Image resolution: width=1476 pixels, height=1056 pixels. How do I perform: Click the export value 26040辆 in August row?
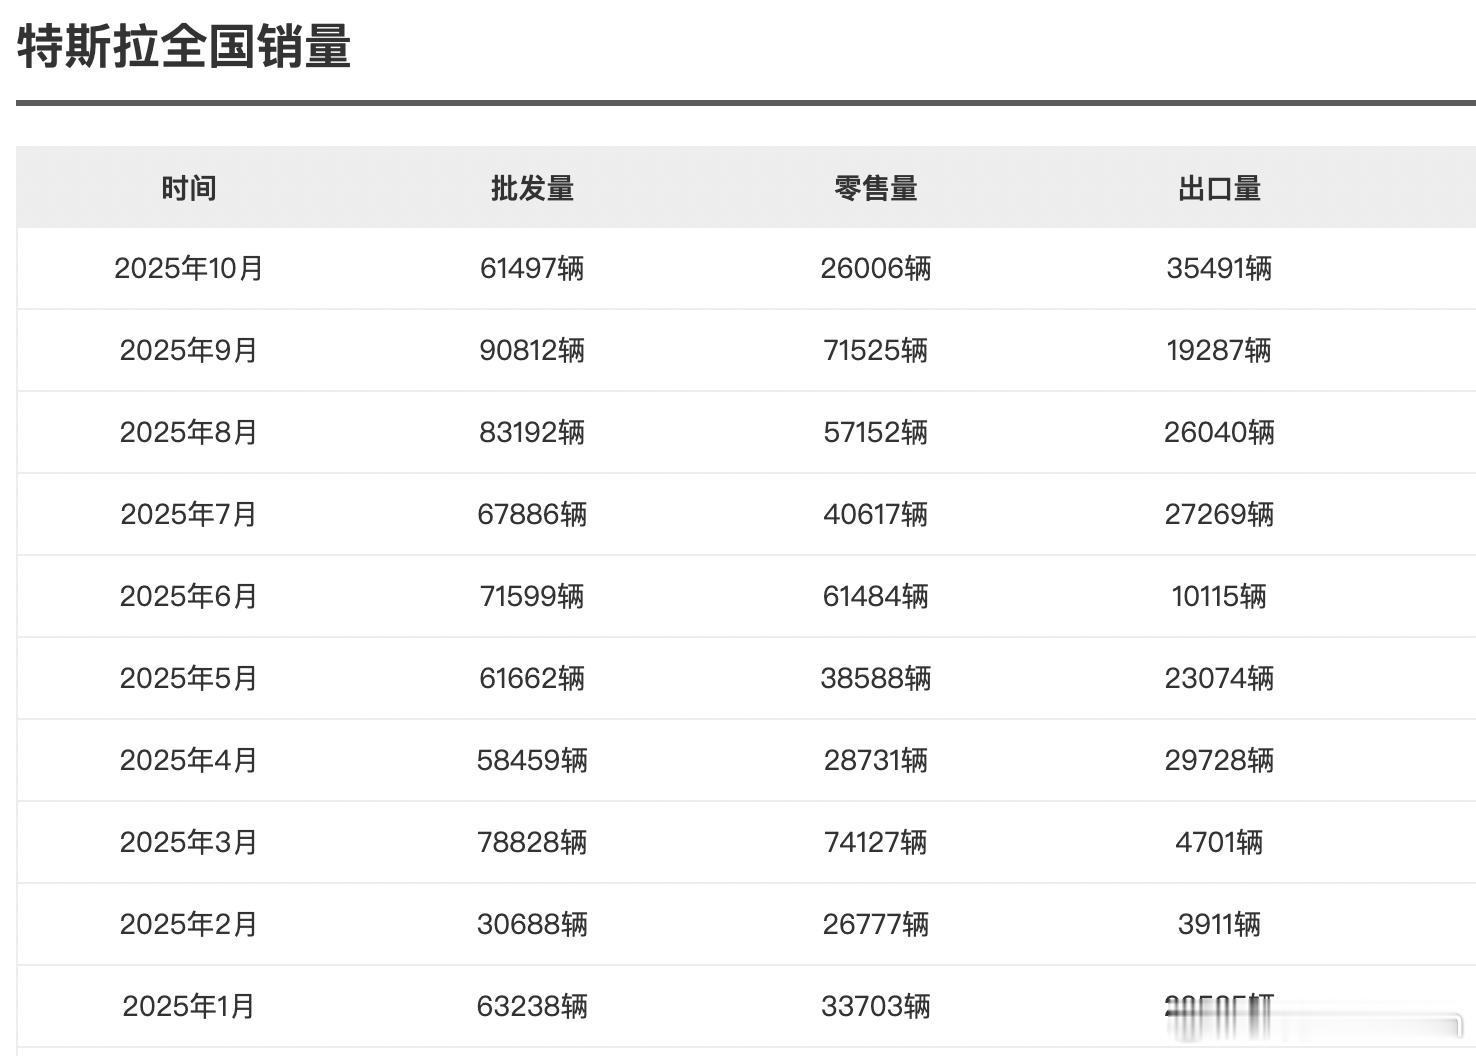1220,432
